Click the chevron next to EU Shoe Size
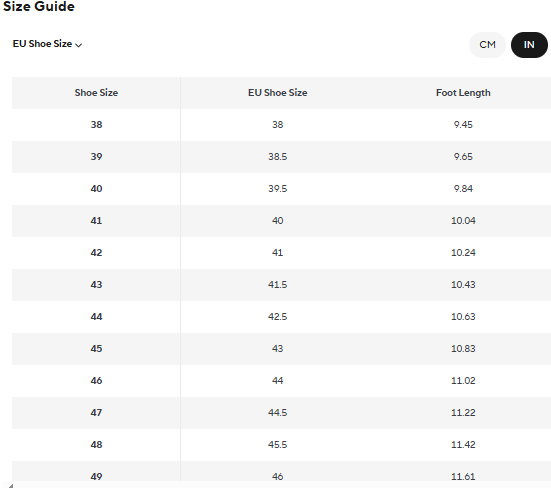Screen dimensions: 551x488 [79, 45]
